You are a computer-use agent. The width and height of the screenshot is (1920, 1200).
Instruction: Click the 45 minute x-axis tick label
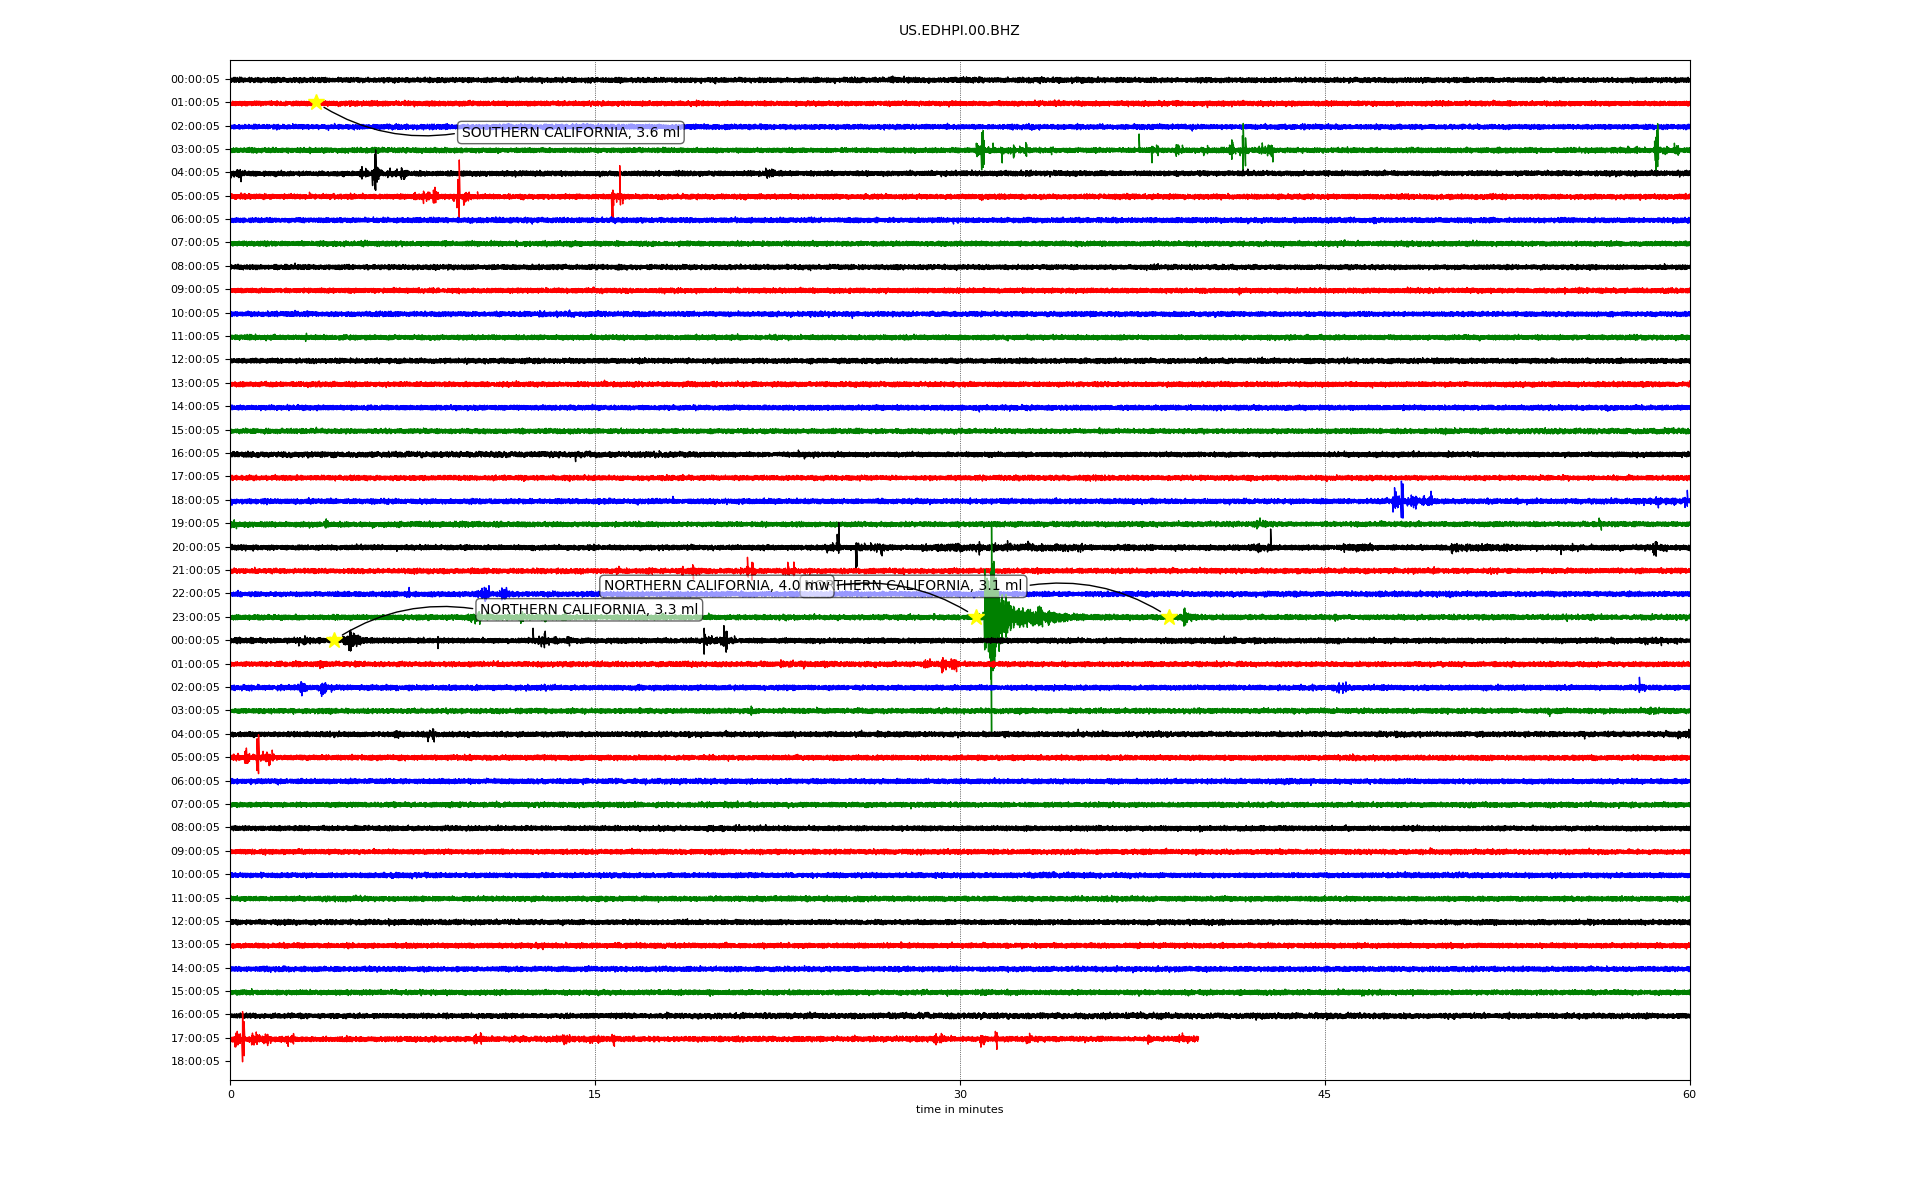click(1325, 1095)
